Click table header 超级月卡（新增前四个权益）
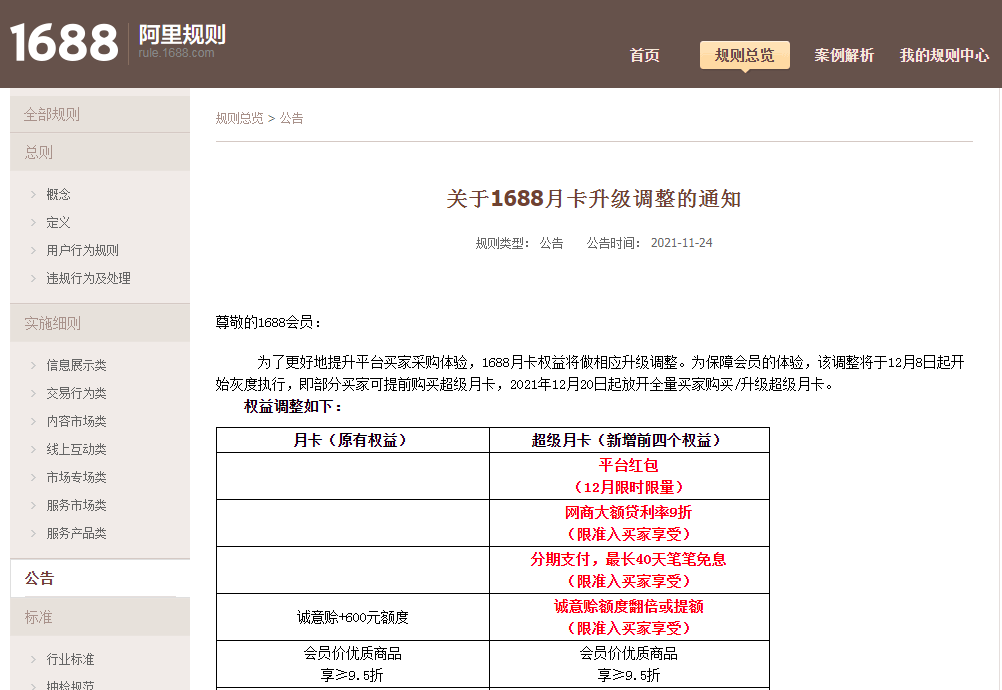The width and height of the screenshot is (1002, 690). [x=629, y=440]
